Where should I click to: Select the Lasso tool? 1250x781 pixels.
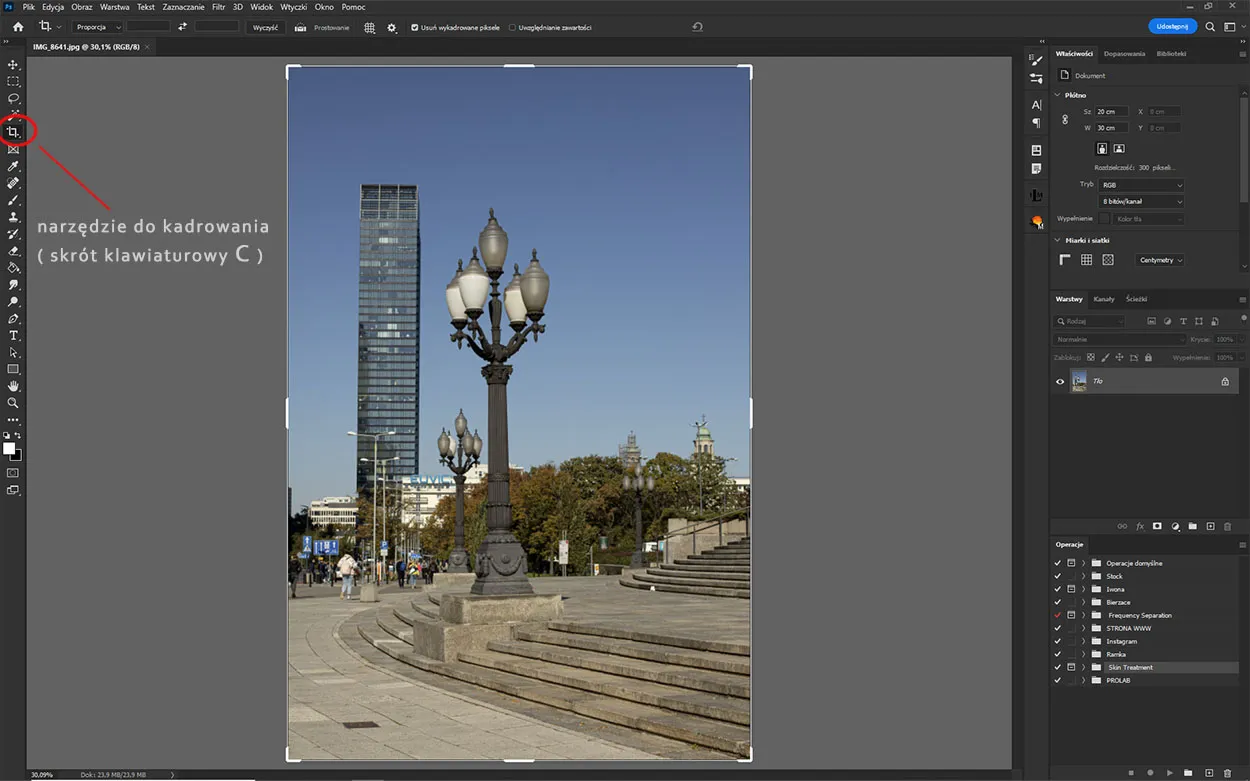(13, 98)
